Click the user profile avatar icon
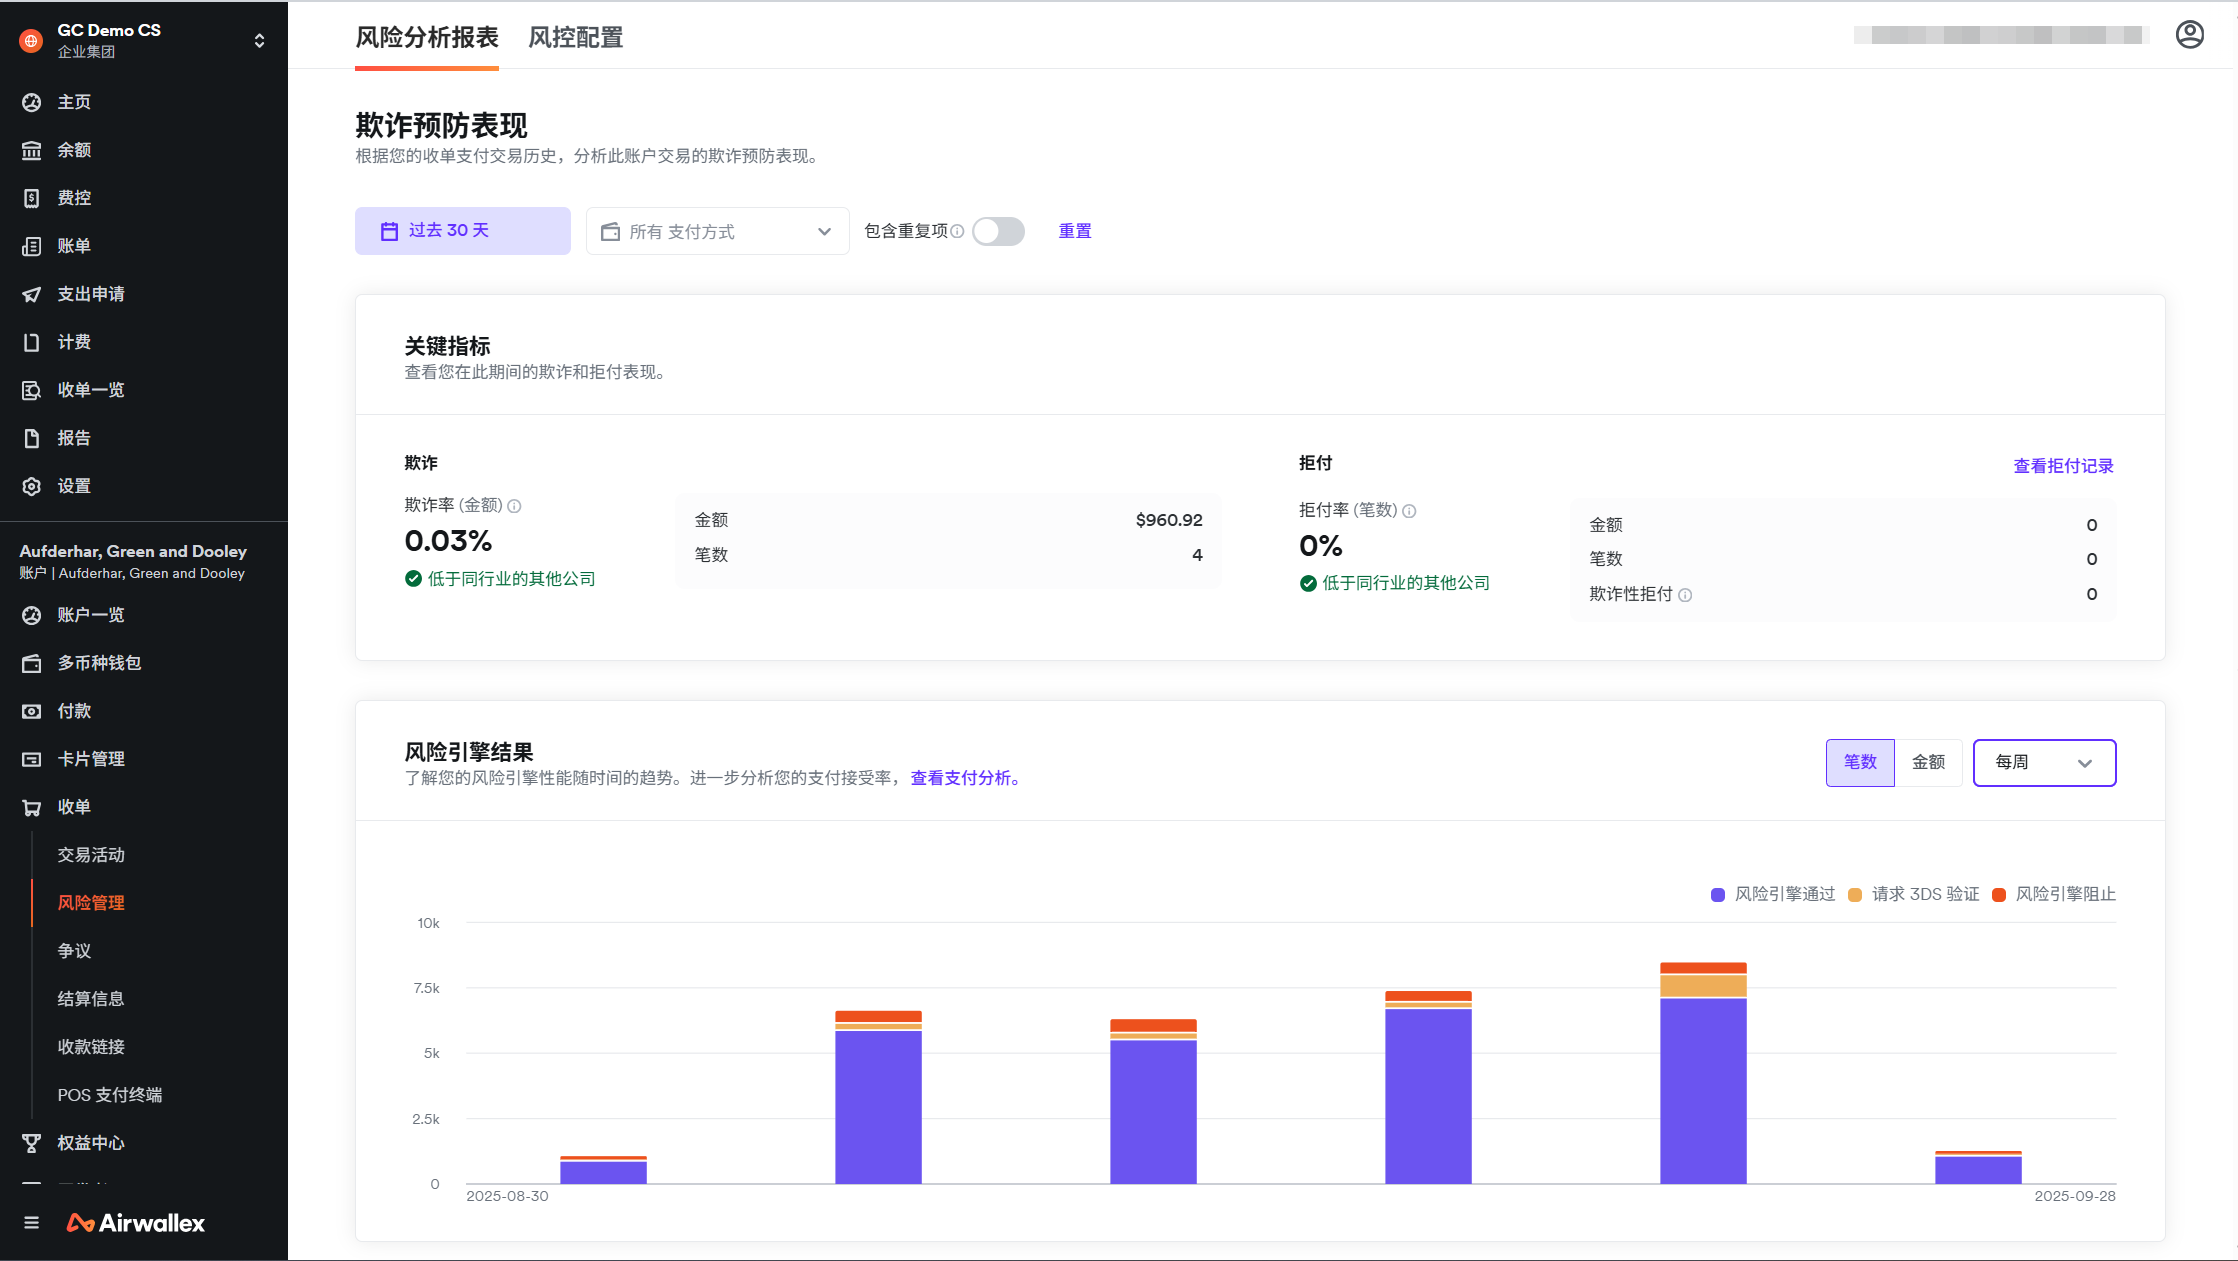Viewport: 2238px width, 1261px height. point(2189,35)
